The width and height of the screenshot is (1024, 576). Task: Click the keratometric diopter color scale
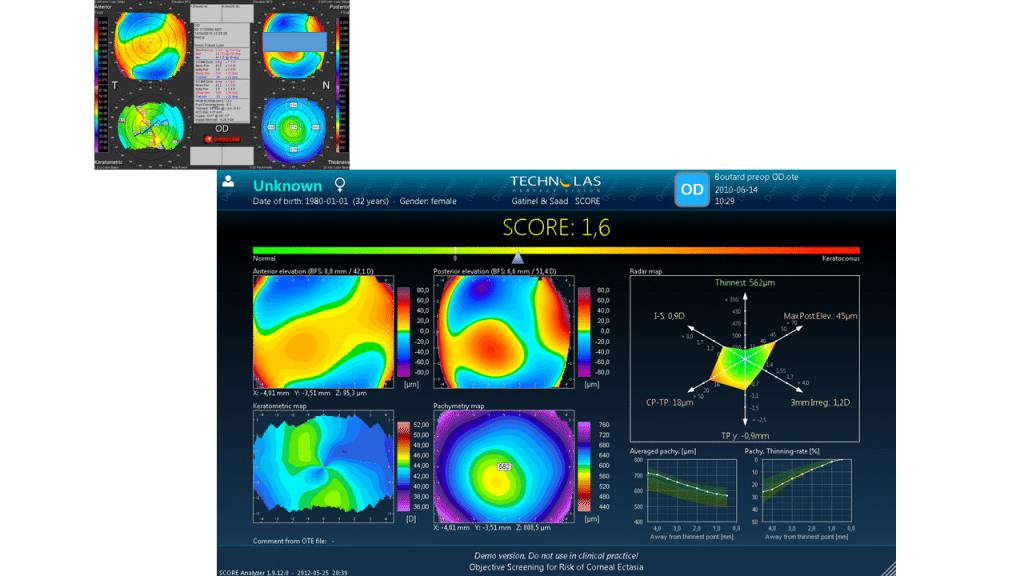(404, 467)
